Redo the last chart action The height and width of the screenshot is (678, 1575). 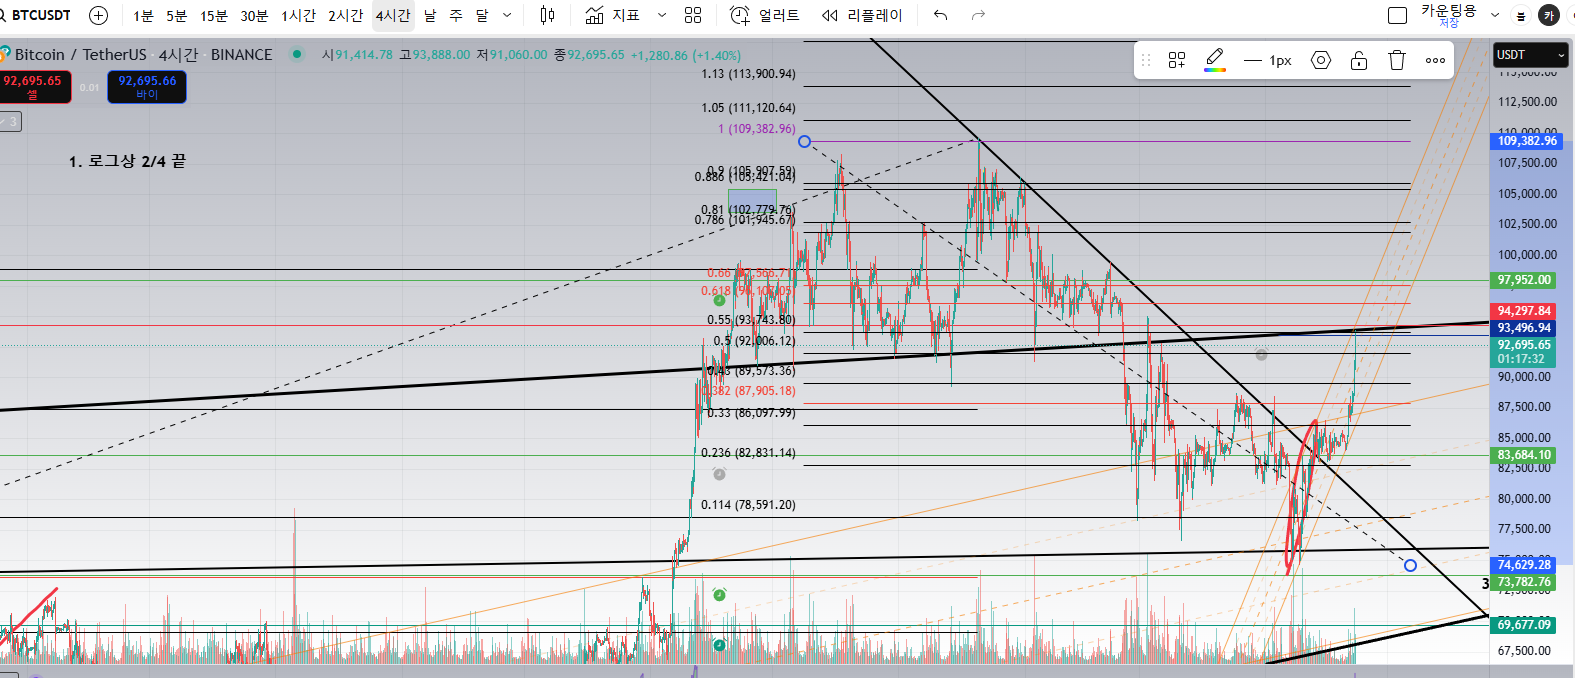978,15
